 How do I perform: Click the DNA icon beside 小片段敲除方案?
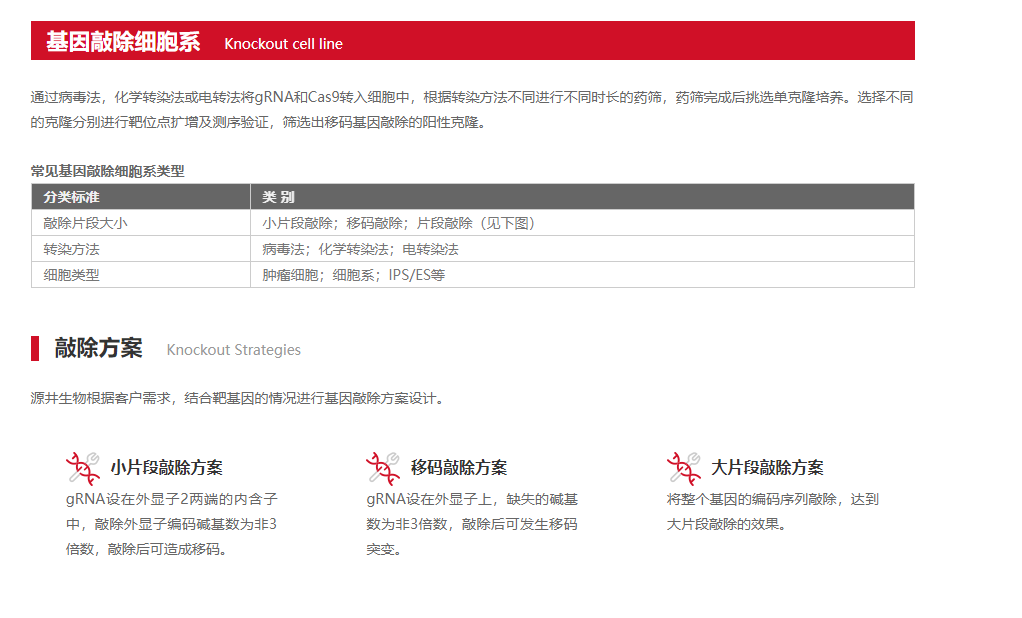pos(83,467)
